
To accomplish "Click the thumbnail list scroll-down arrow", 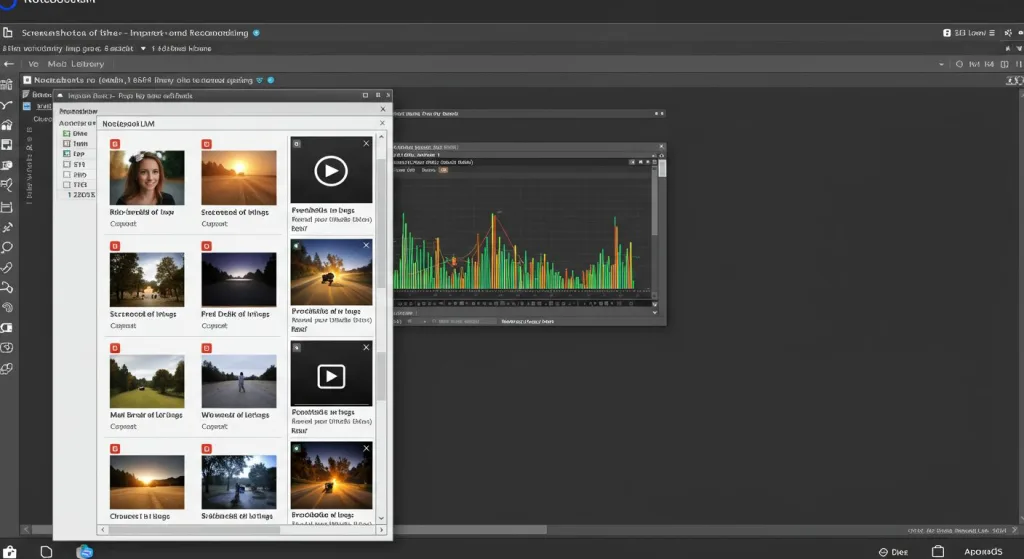I will tap(381, 519).
